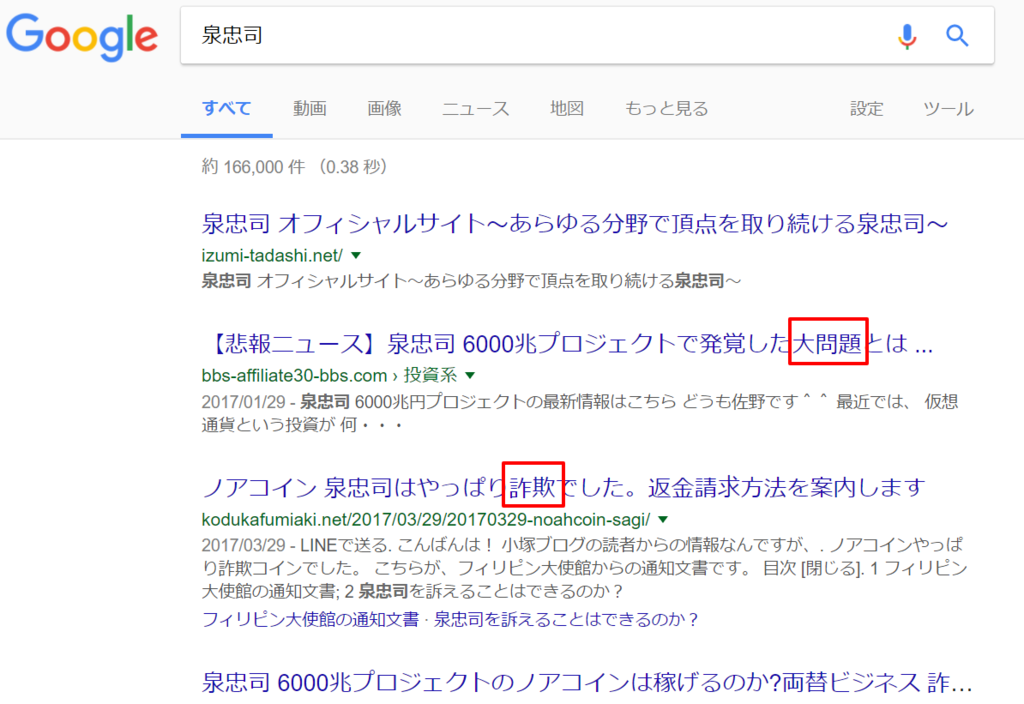Expand arrow next to kodukafumiaki.net URL
The height and width of the screenshot is (704, 1024).
click(x=663, y=520)
